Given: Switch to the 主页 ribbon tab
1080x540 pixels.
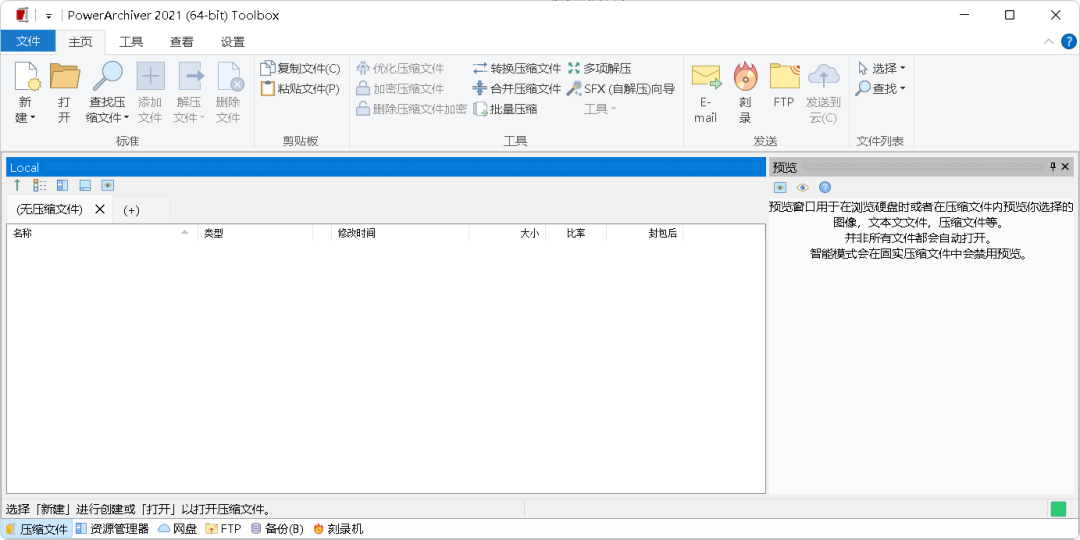Looking at the screenshot, I should pyautogui.click(x=81, y=41).
